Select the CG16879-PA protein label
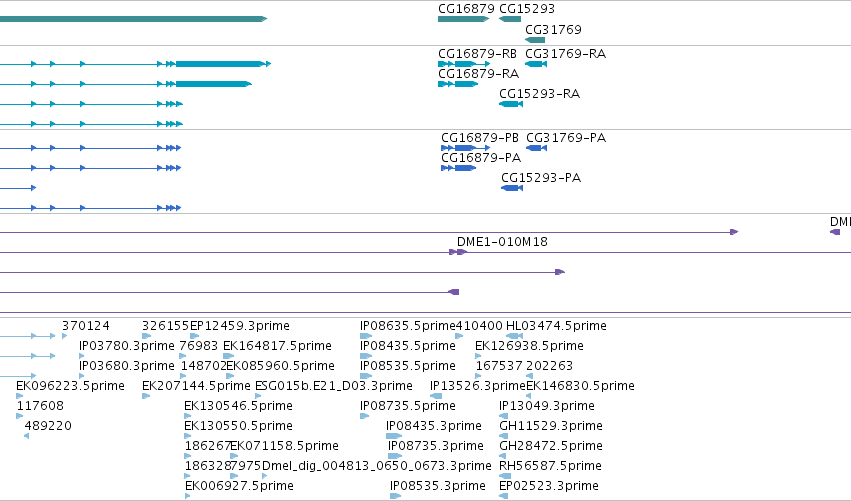This screenshot has height=501, width=851. 481,158
